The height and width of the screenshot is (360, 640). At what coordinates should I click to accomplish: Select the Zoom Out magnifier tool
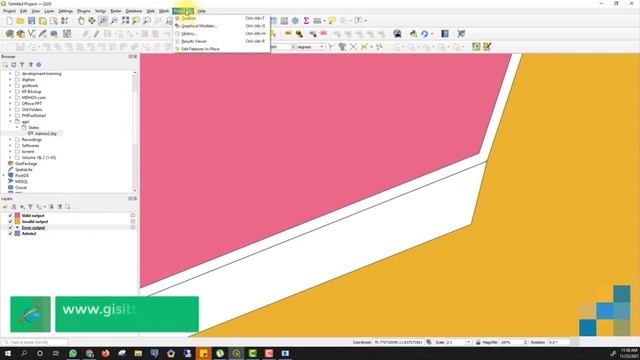click(x=114, y=21)
